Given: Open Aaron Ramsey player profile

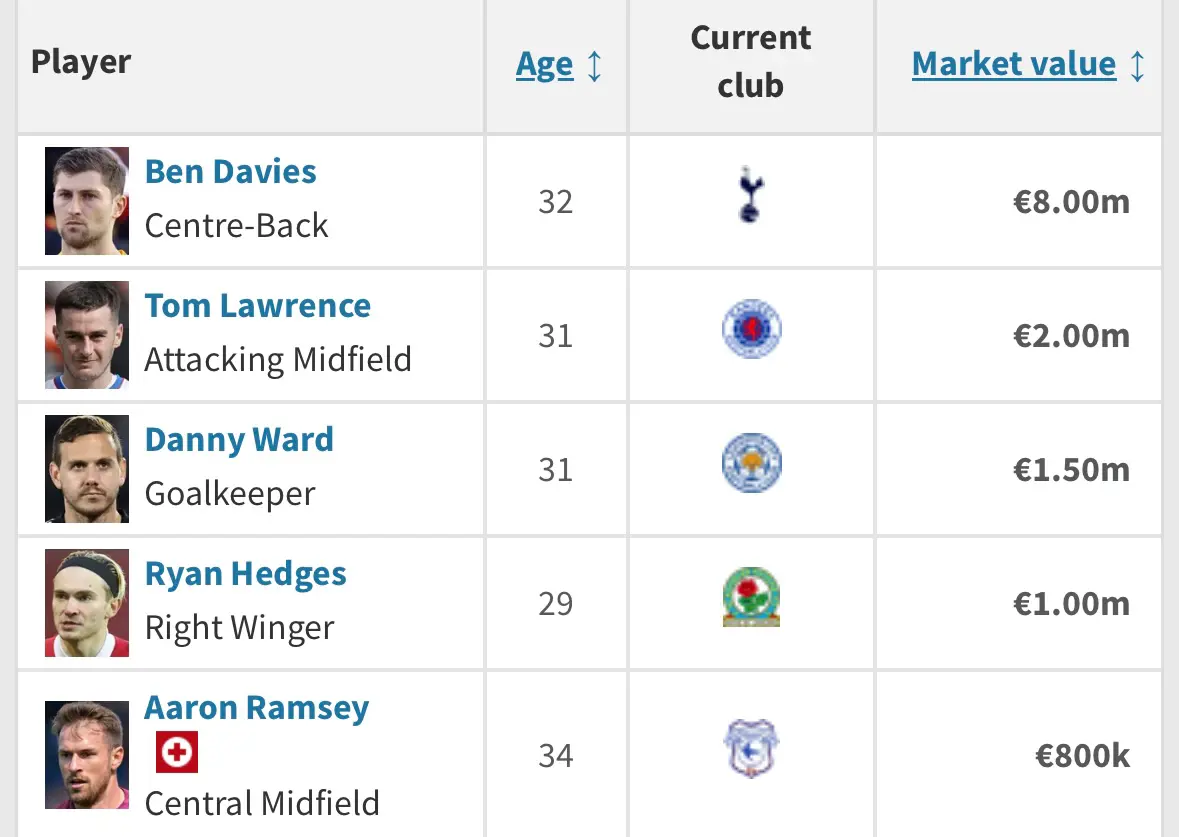Looking at the screenshot, I should pyautogui.click(x=256, y=708).
